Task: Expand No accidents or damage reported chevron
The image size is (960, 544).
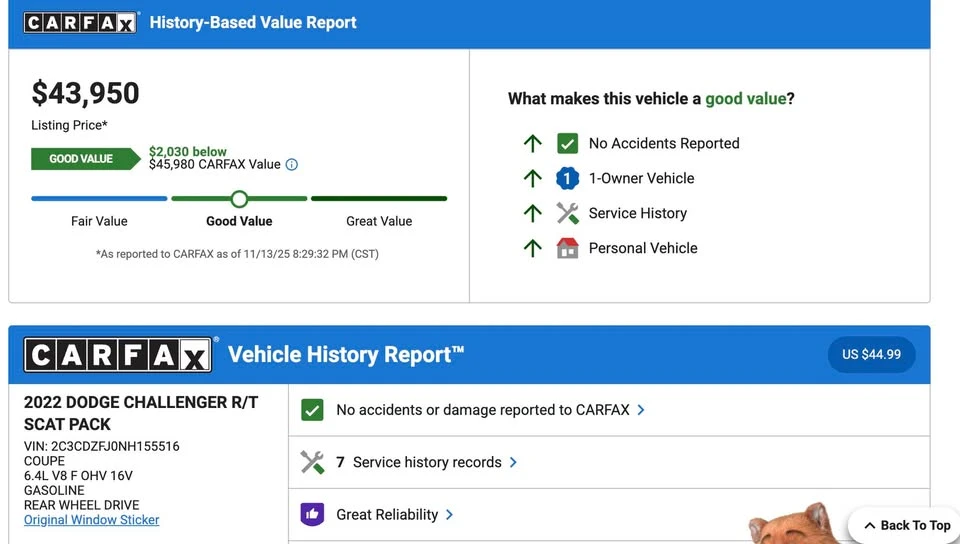Action: (x=641, y=410)
